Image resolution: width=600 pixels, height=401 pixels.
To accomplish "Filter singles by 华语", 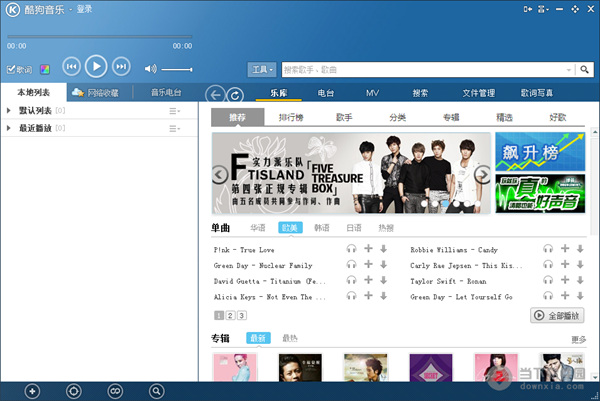I will click(x=258, y=228).
